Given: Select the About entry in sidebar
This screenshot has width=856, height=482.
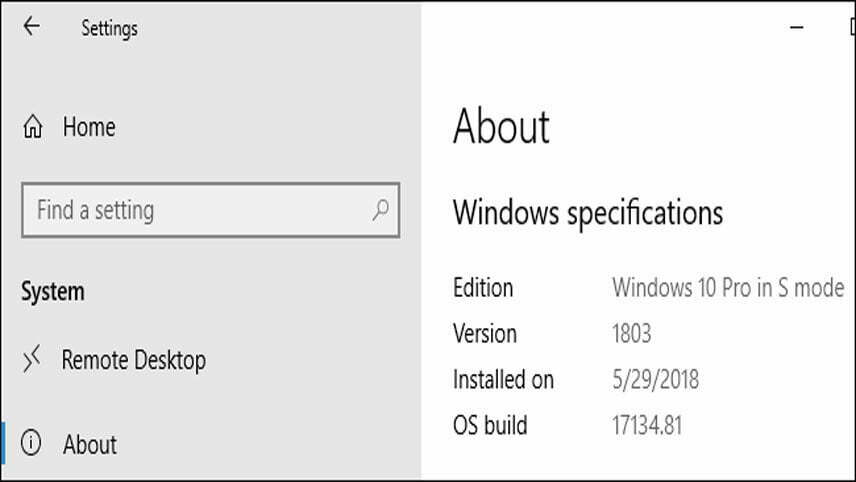Looking at the screenshot, I should pos(90,444).
